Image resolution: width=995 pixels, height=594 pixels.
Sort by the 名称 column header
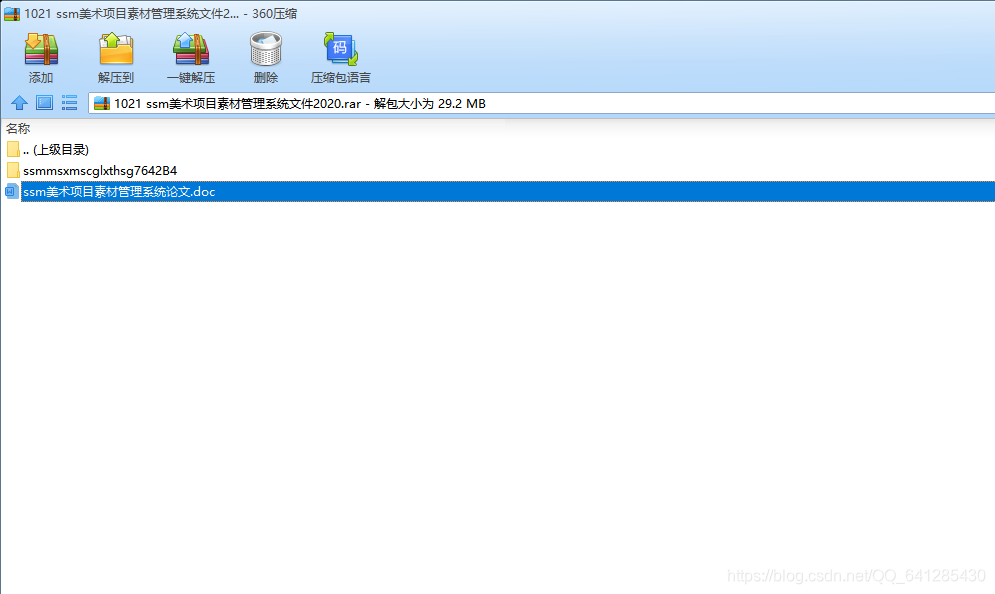pyautogui.click(x=18, y=128)
